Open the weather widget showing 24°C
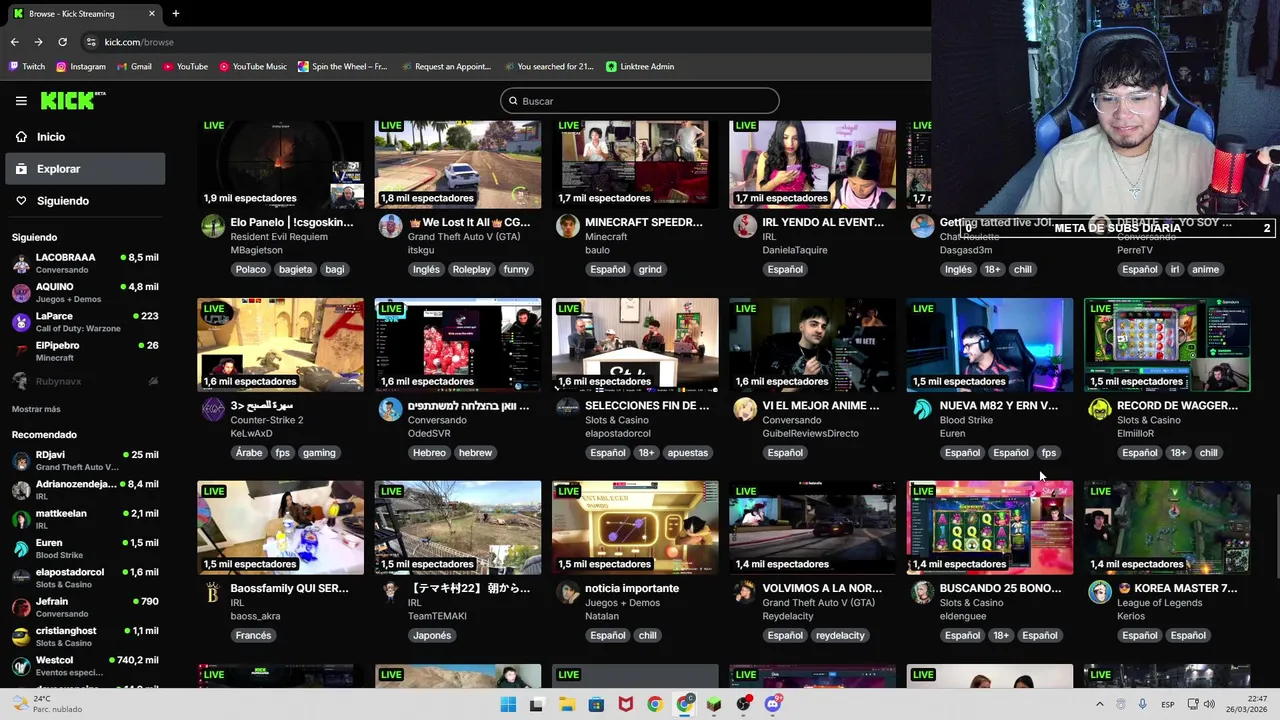The image size is (1280, 720). [x=46, y=704]
